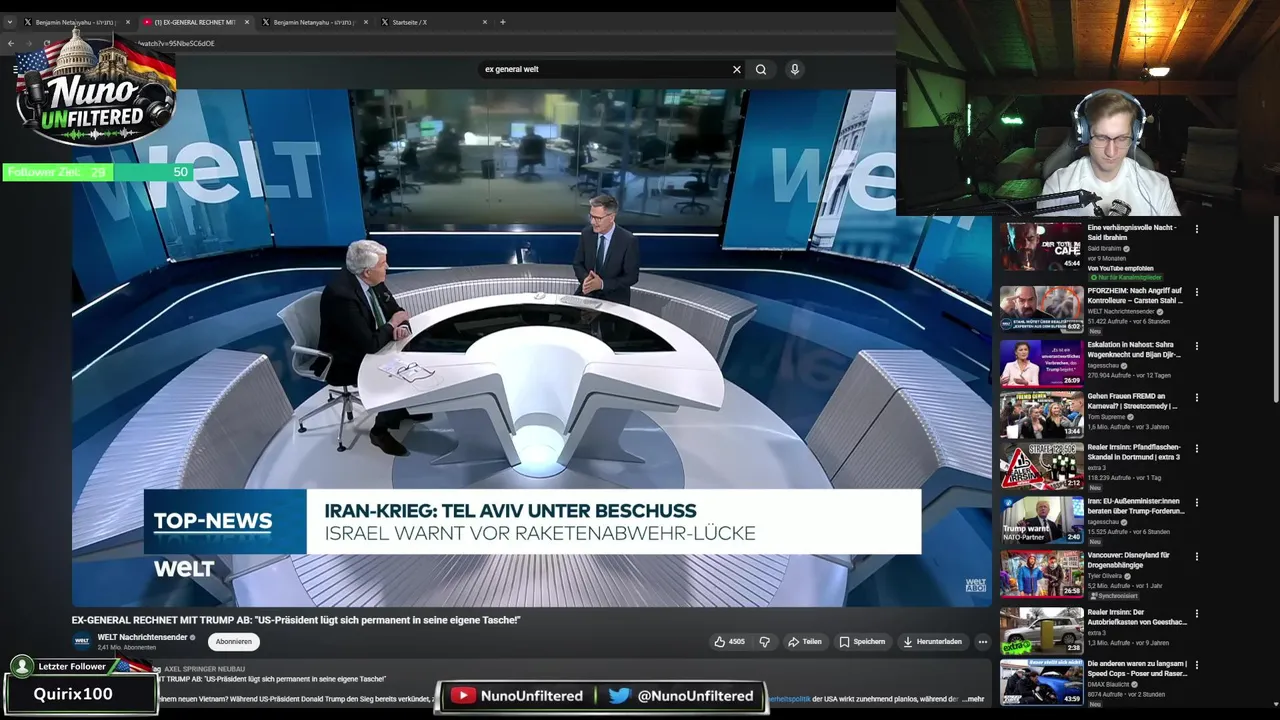Expand the description with '...mehr'
The width and height of the screenshot is (1280, 720).
[x=973, y=699]
